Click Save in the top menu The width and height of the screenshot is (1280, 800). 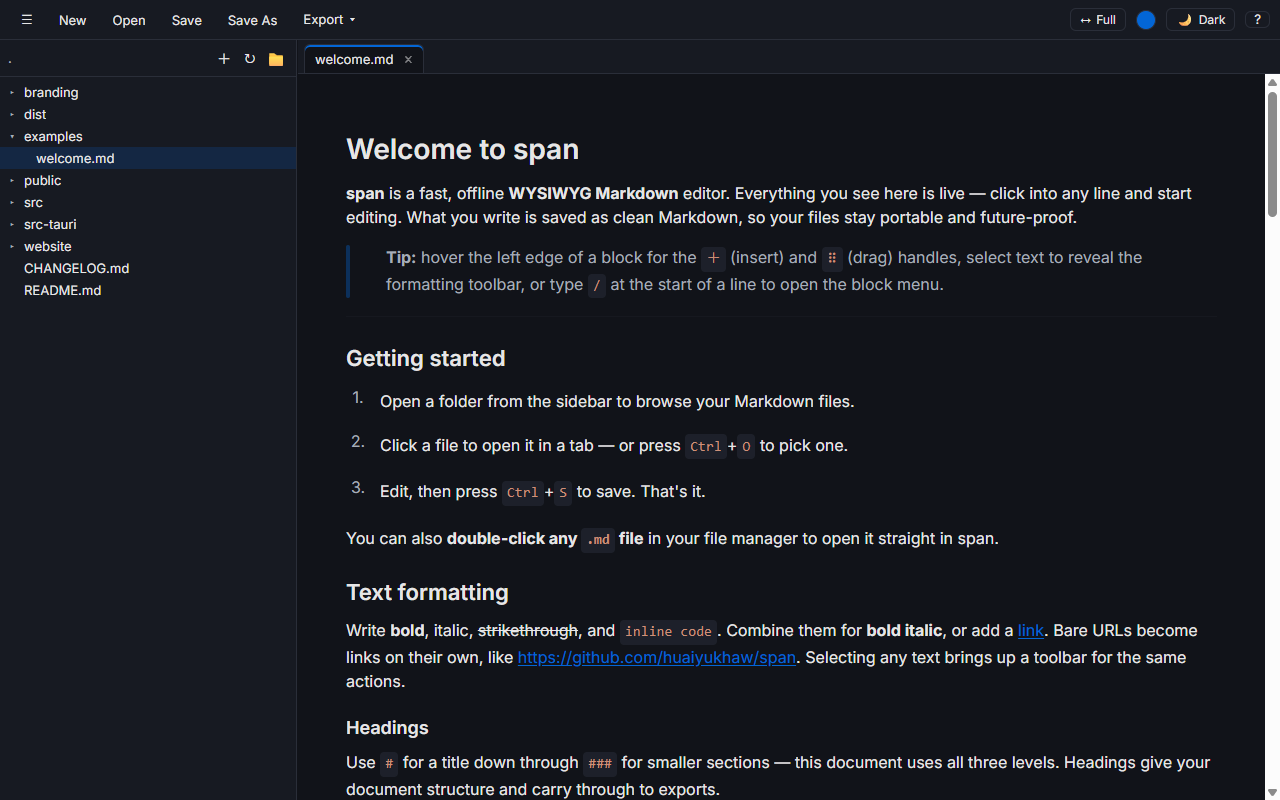[x=187, y=20]
